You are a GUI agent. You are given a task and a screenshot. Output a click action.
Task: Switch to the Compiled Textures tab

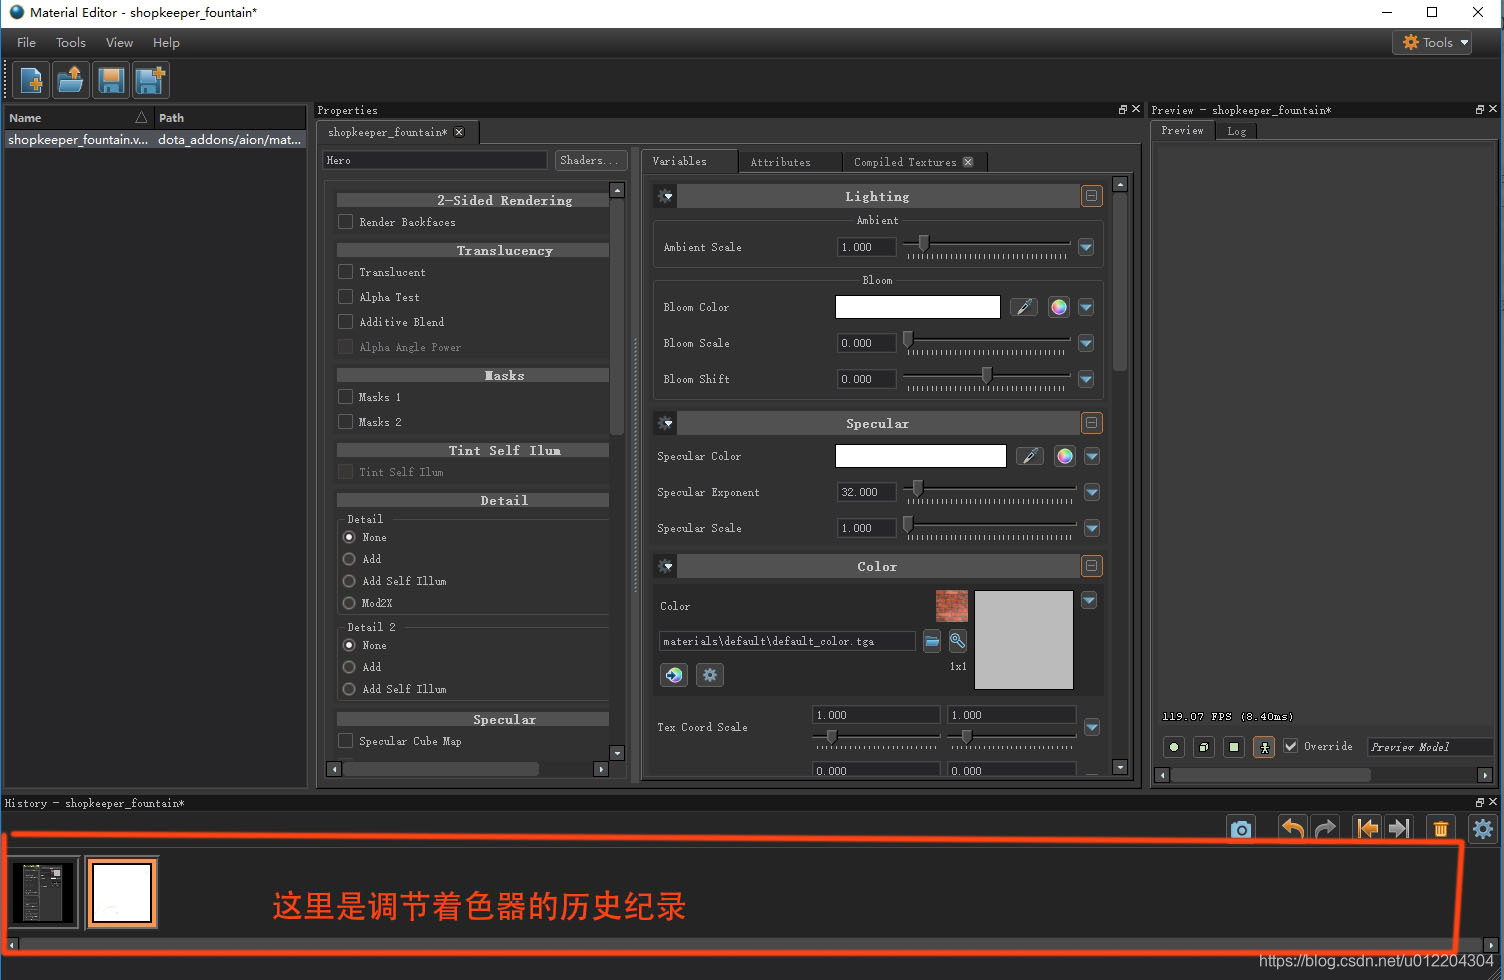905,161
